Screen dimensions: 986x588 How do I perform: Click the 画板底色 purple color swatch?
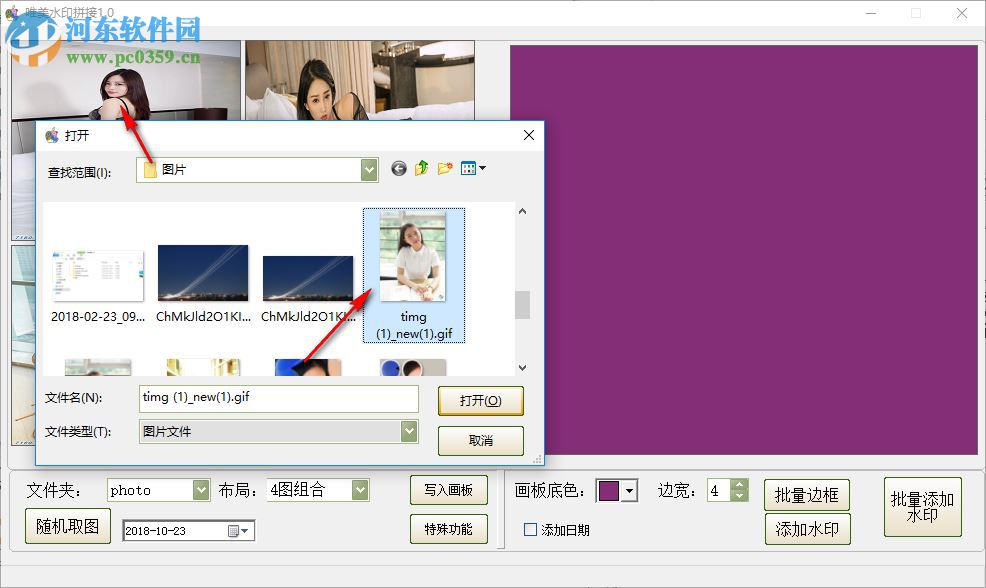(609, 491)
